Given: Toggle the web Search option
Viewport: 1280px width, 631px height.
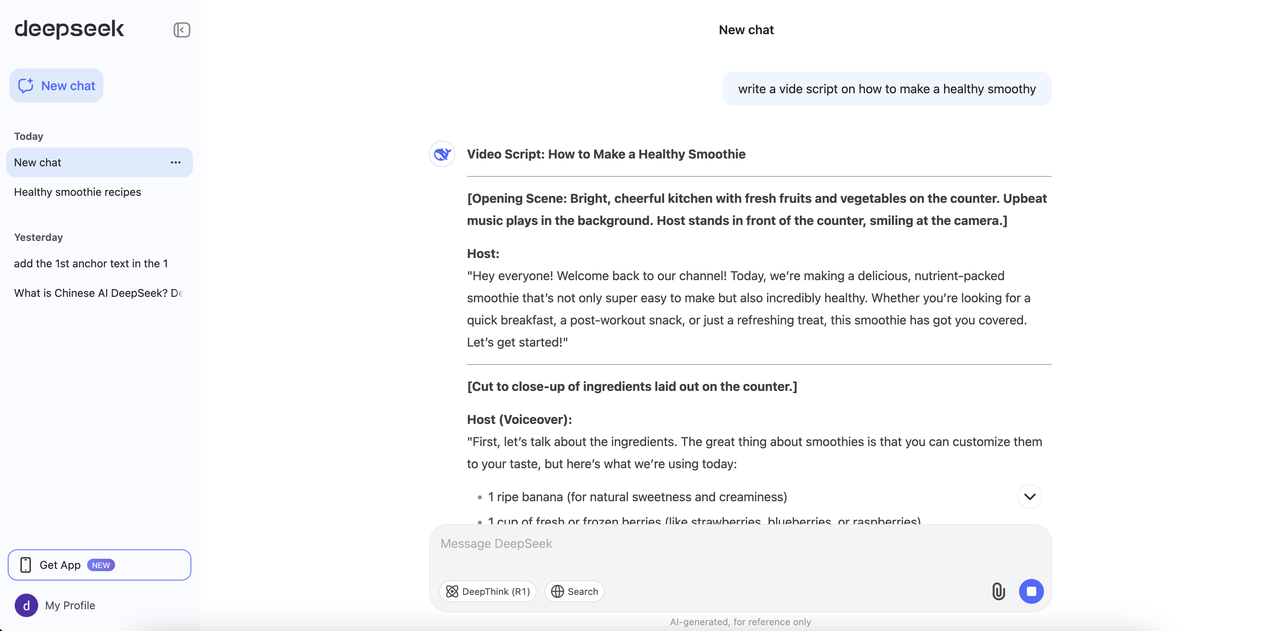Looking at the screenshot, I should click(x=575, y=592).
